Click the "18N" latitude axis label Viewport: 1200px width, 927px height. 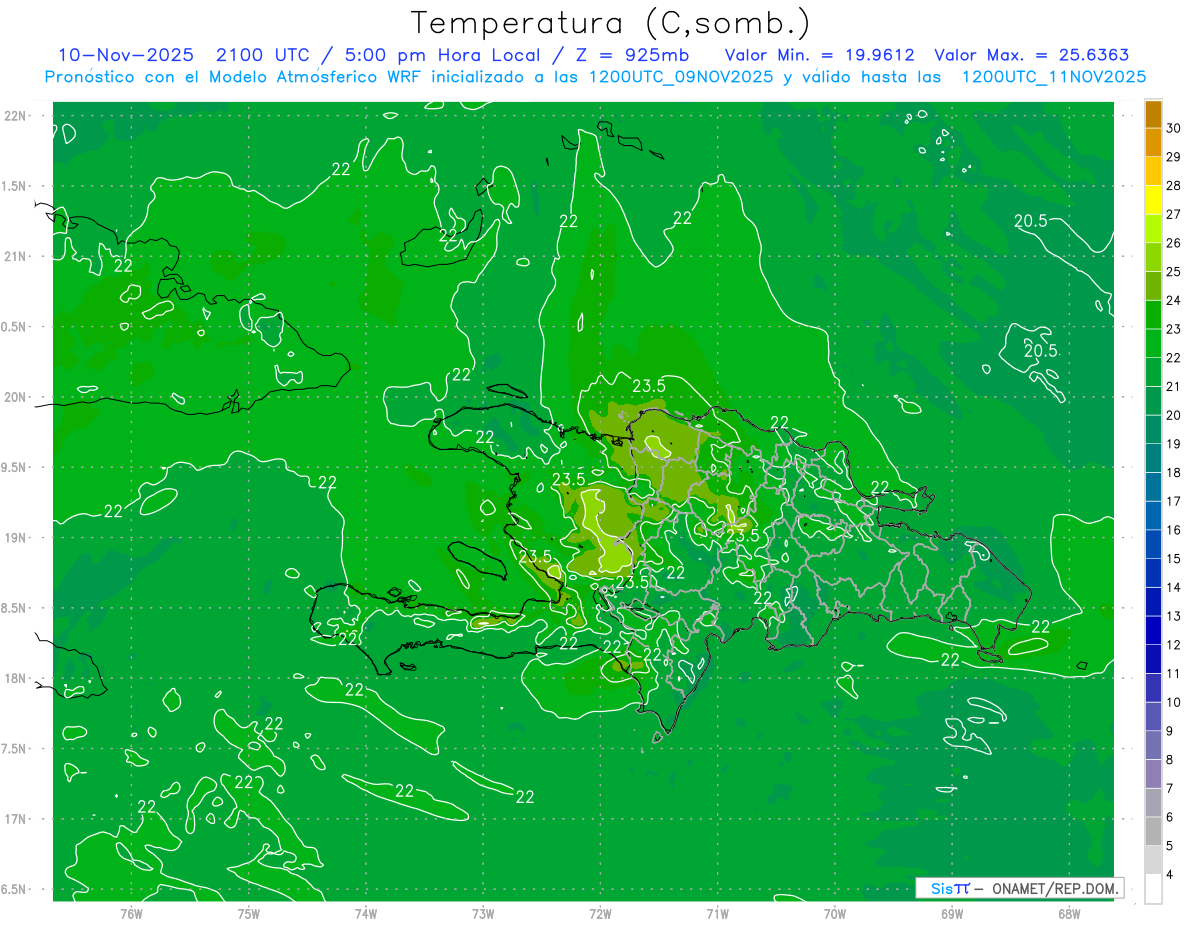point(15,678)
